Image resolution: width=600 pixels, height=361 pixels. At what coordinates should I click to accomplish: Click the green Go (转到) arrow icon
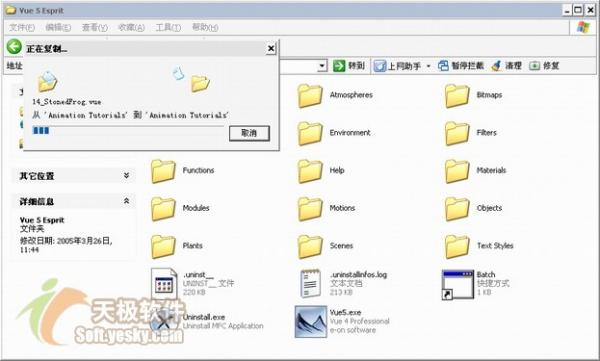click(x=339, y=66)
